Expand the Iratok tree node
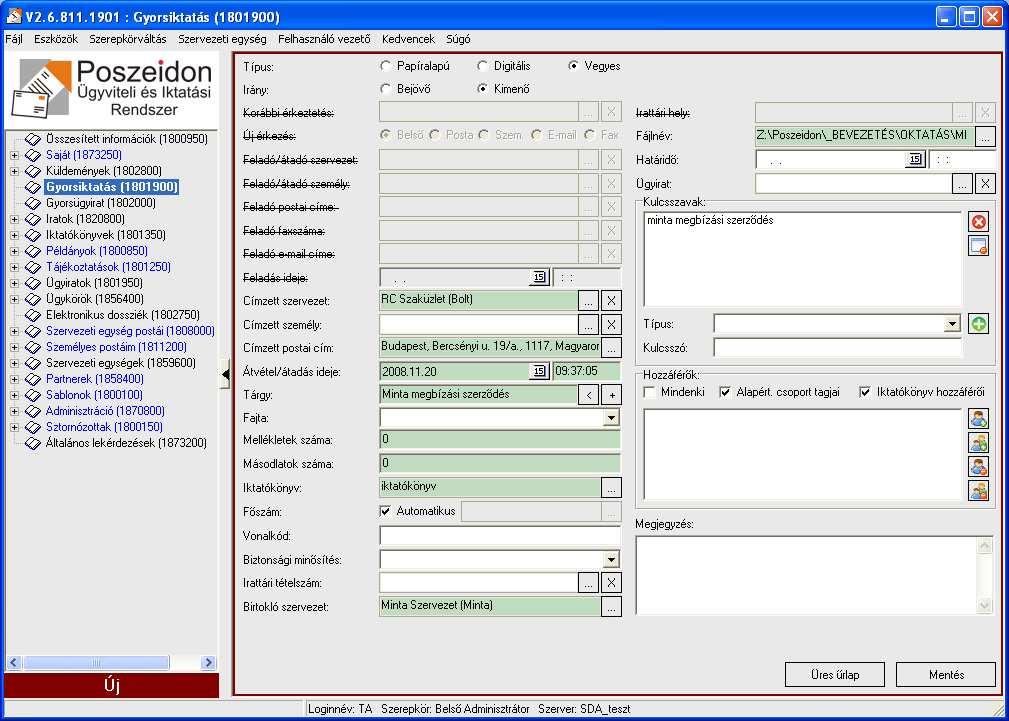This screenshot has height=721, width=1009. tap(15, 220)
